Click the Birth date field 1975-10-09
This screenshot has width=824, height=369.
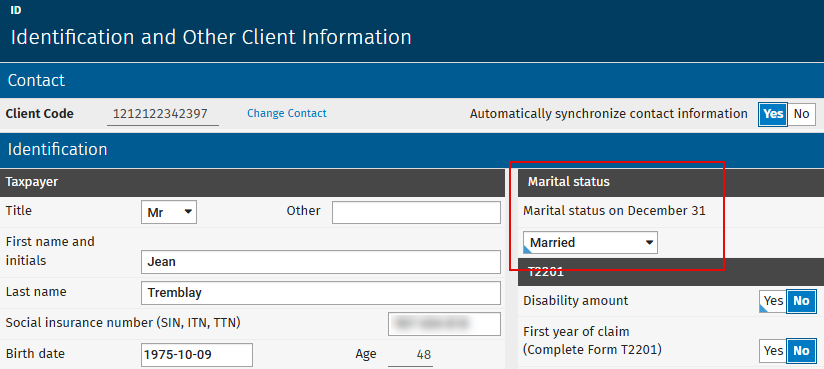pos(197,355)
